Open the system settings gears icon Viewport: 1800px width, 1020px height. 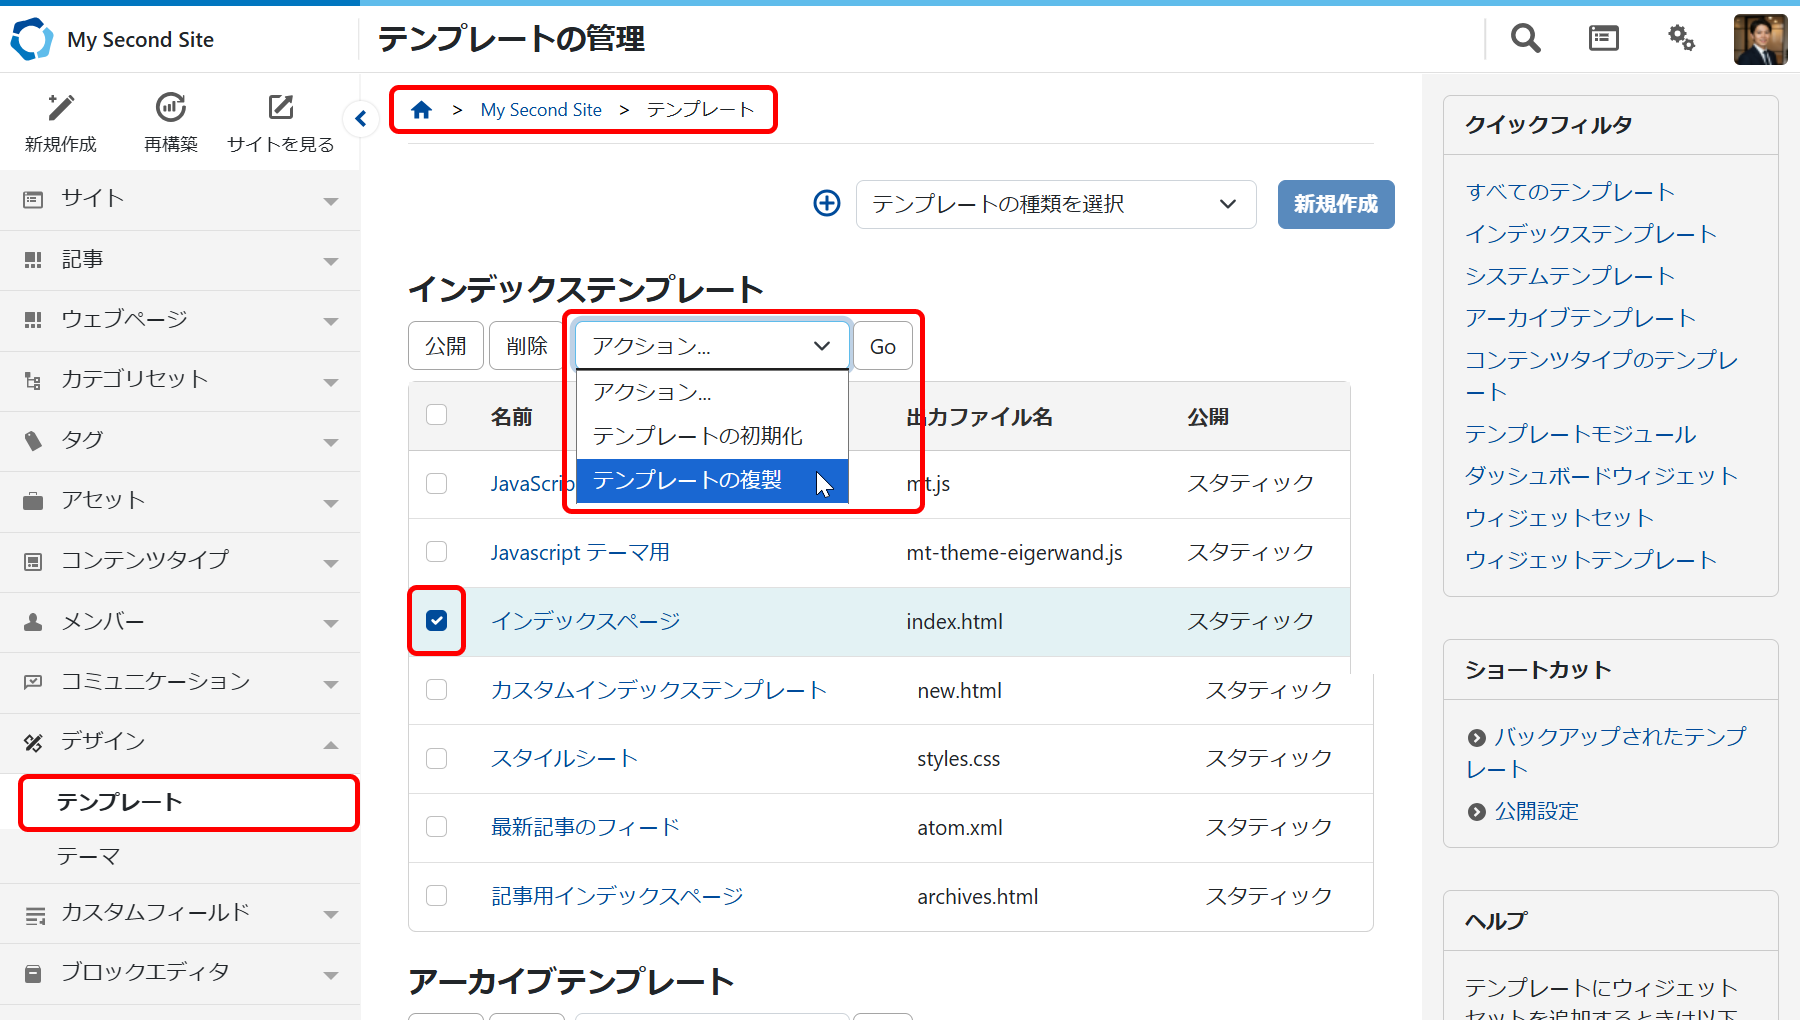pyautogui.click(x=1681, y=39)
